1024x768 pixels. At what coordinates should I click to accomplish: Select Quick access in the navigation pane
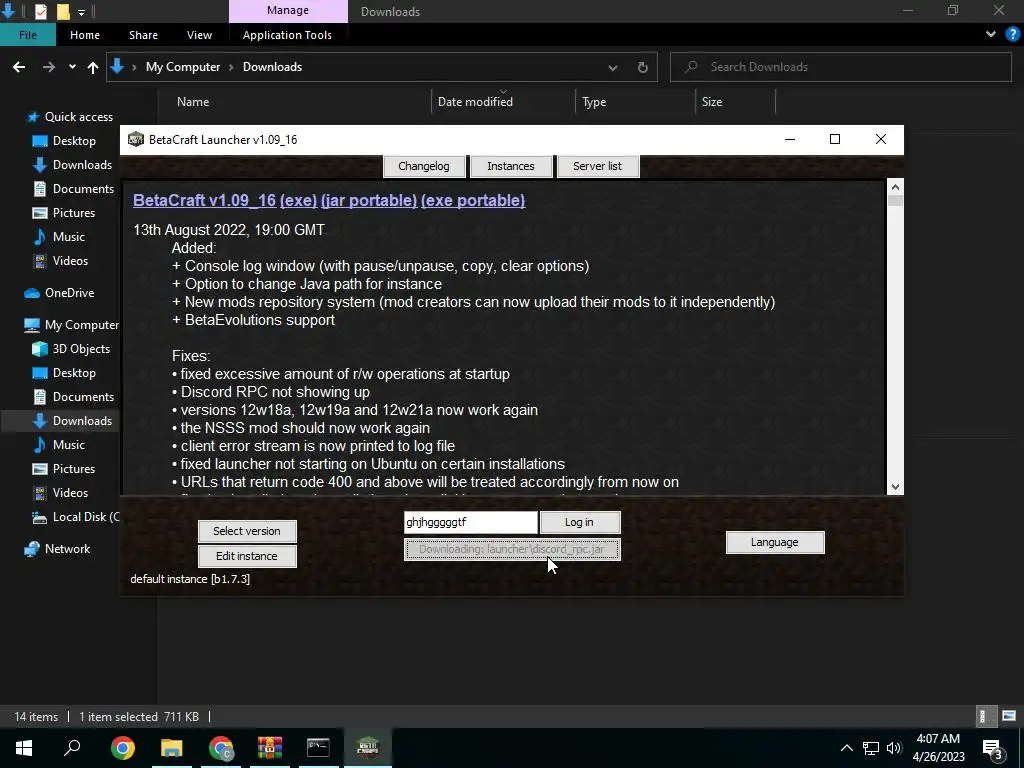coord(78,117)
